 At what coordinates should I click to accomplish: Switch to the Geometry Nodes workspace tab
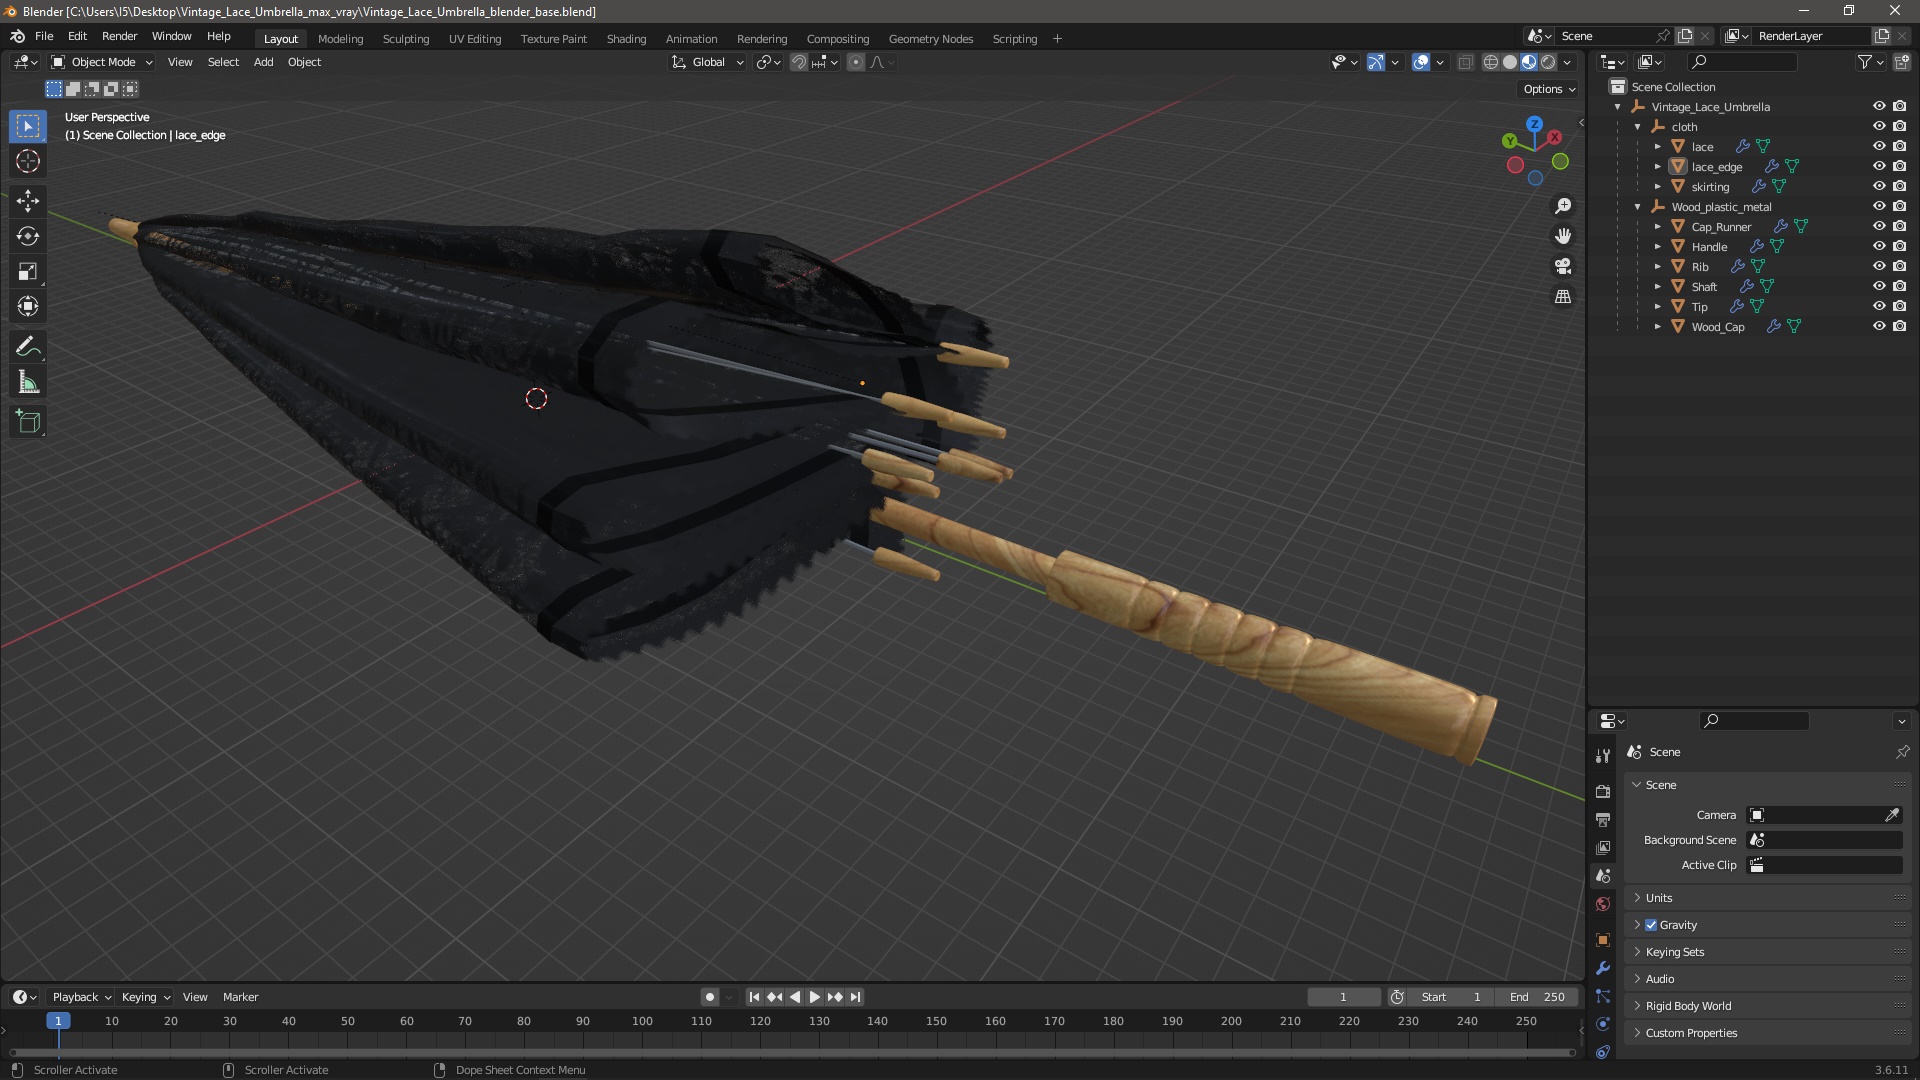[x=930, y=39]
